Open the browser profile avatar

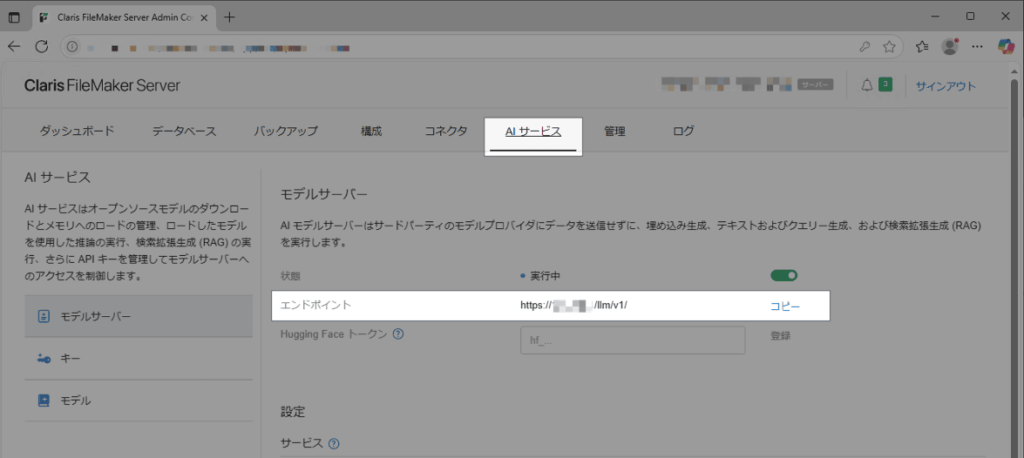pyautogui.click(x=950, y=46)
